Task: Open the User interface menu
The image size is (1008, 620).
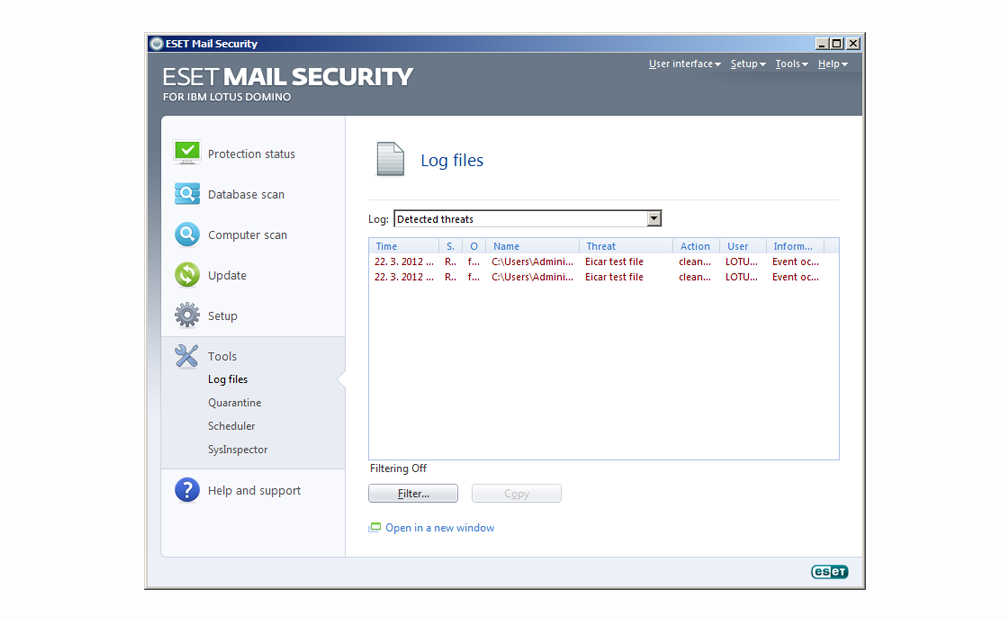Action: (684, 64)
